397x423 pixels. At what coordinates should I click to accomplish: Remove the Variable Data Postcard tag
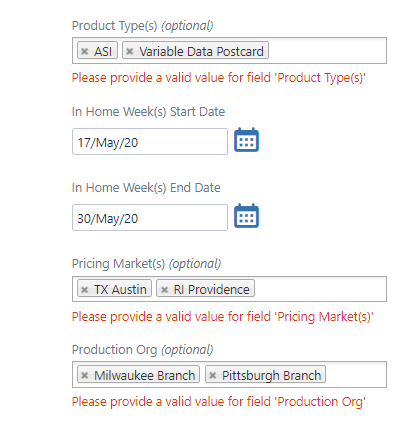[x=130, y=51]
